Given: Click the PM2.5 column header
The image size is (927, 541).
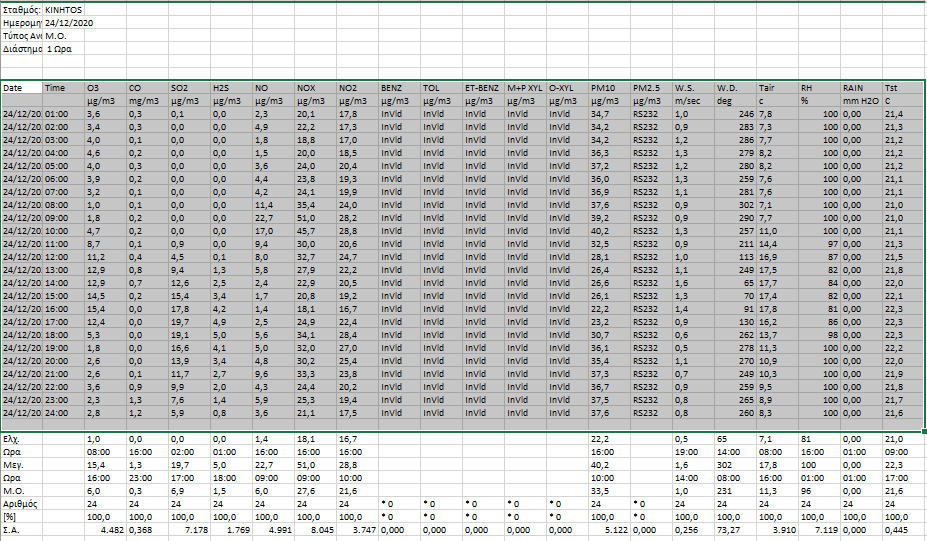Looking at the screenshot, I should coord(651,88).
